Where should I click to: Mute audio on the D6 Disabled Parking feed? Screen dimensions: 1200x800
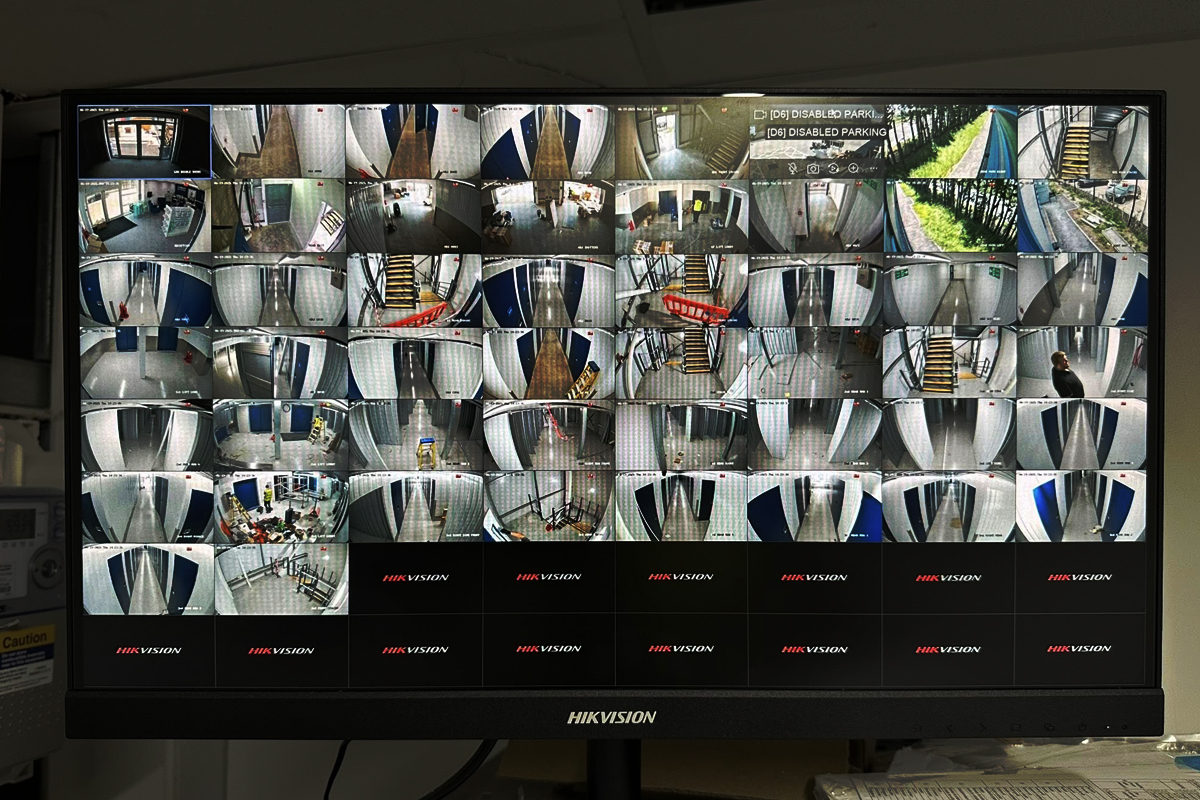click(x=792, y=168)
